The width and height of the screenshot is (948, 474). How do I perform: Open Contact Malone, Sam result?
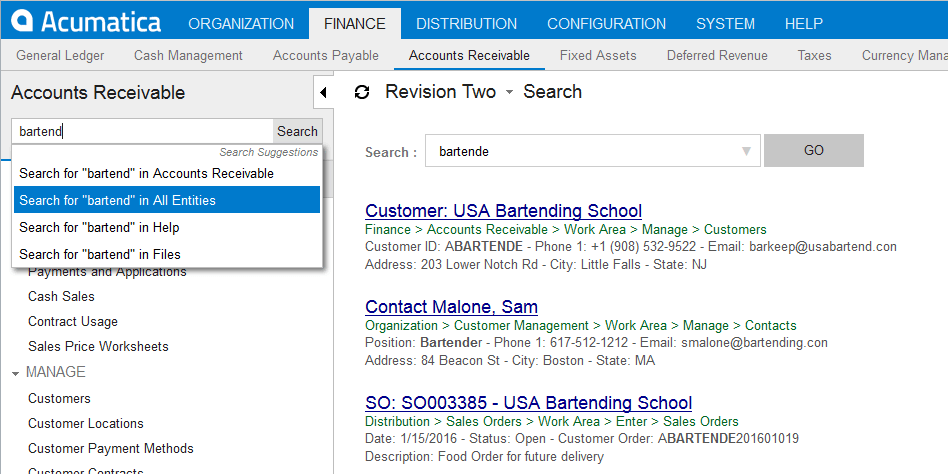452,307
